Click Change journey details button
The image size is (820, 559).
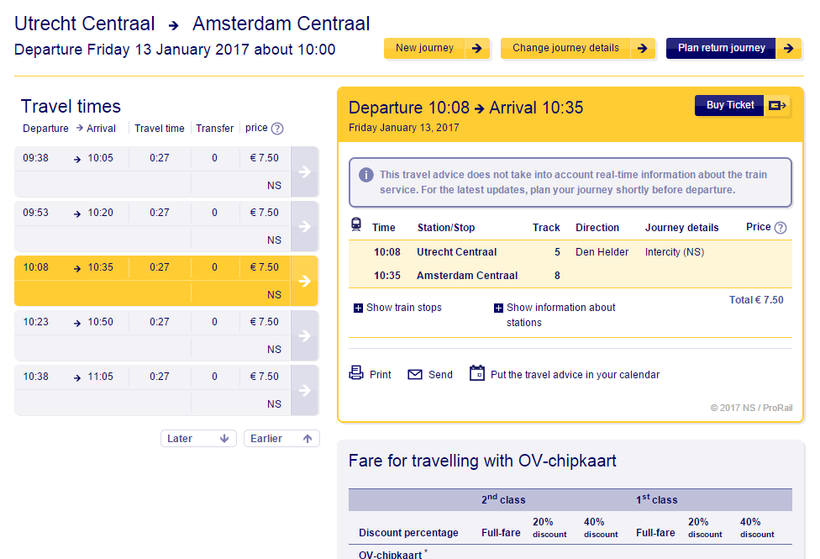577,48
